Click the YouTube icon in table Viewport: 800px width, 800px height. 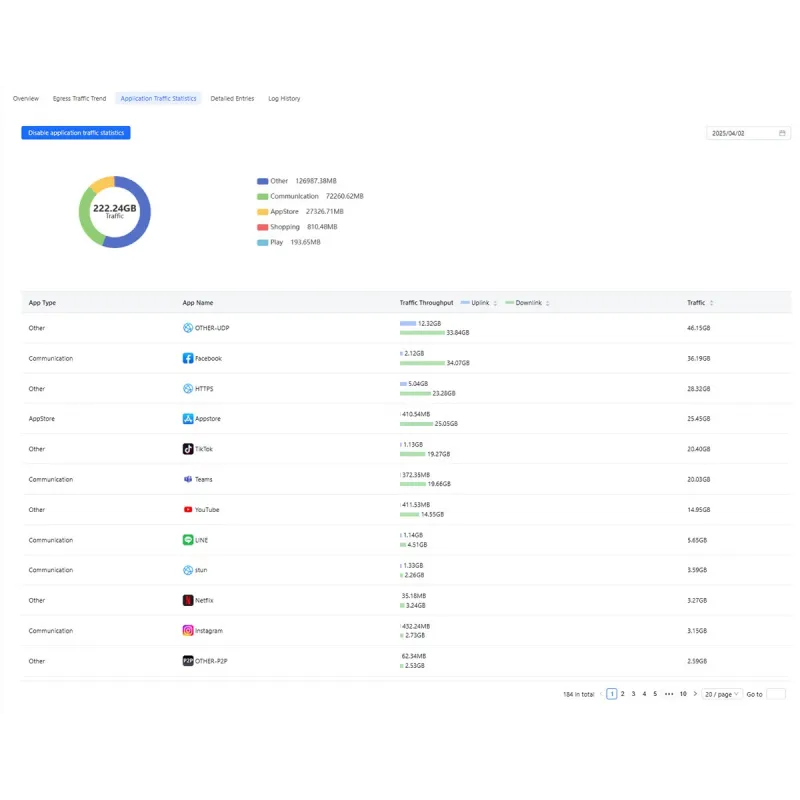coord(188,510)
